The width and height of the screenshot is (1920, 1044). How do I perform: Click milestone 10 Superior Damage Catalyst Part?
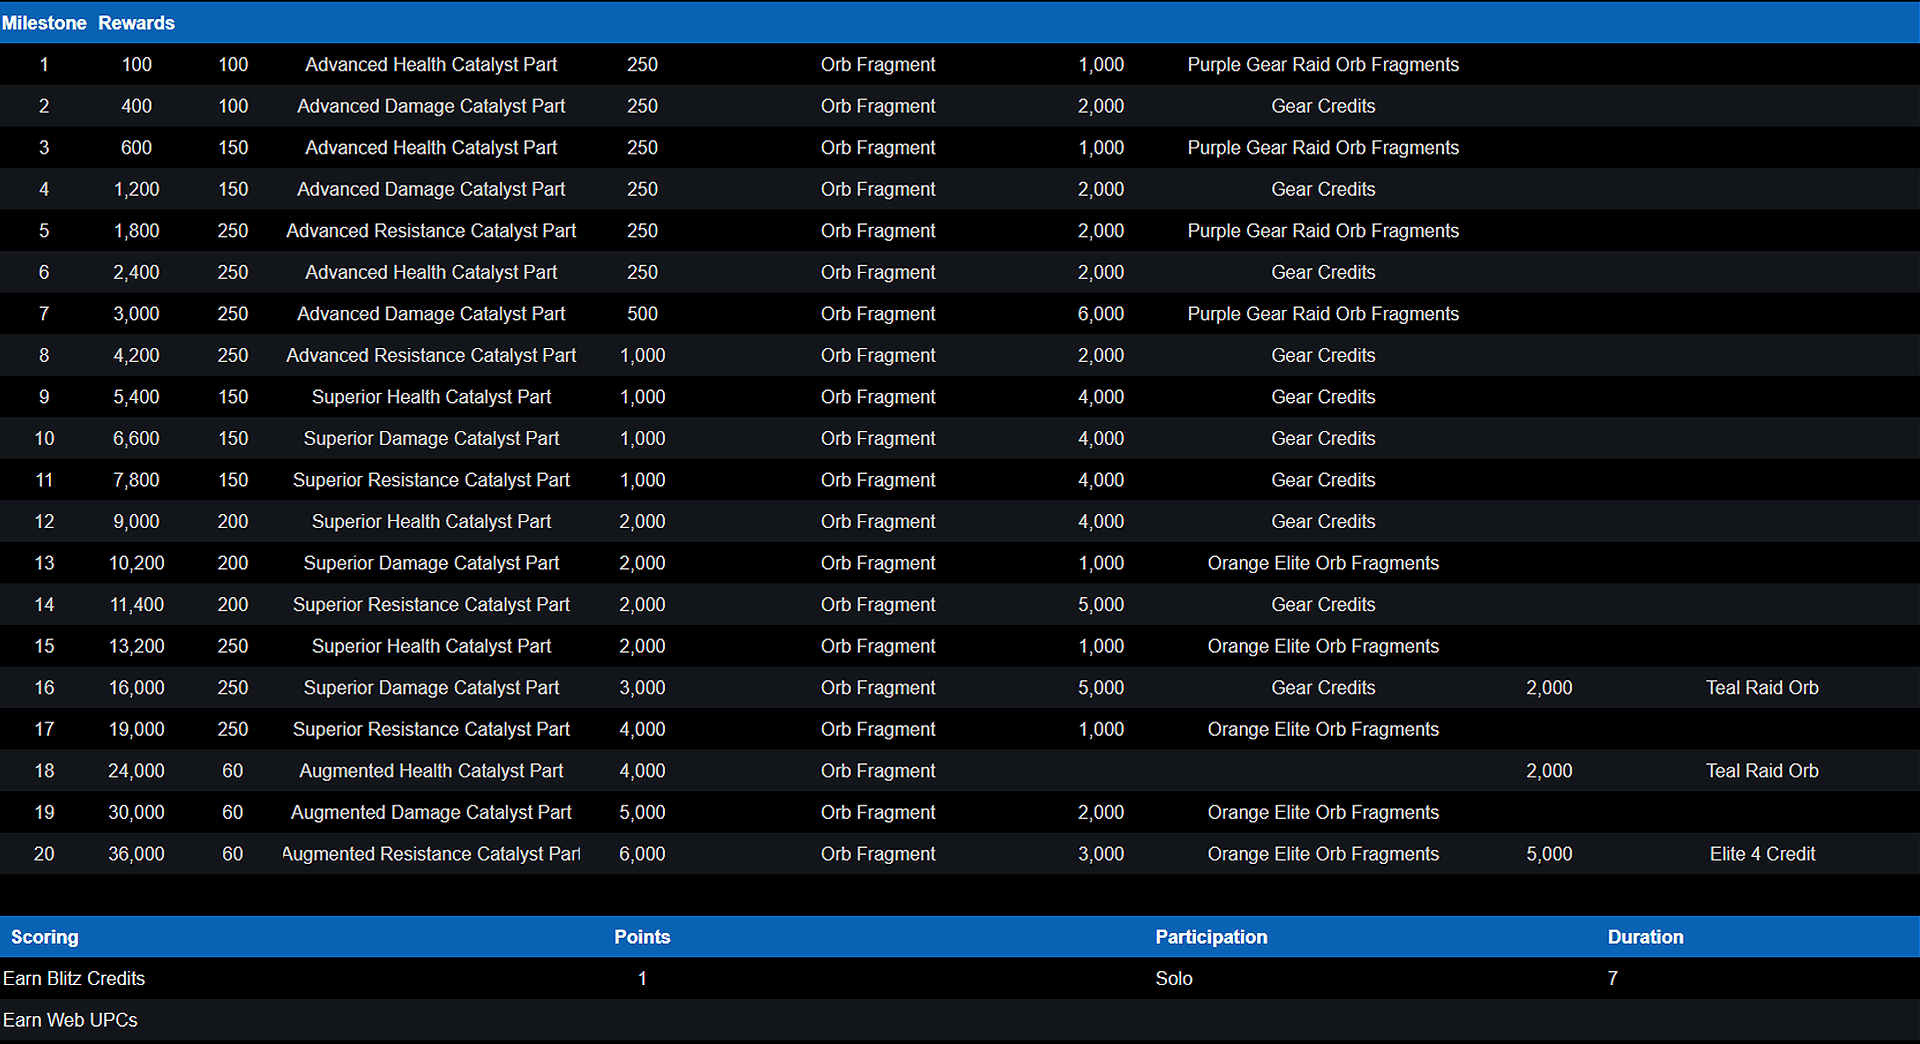click(431, 438)
